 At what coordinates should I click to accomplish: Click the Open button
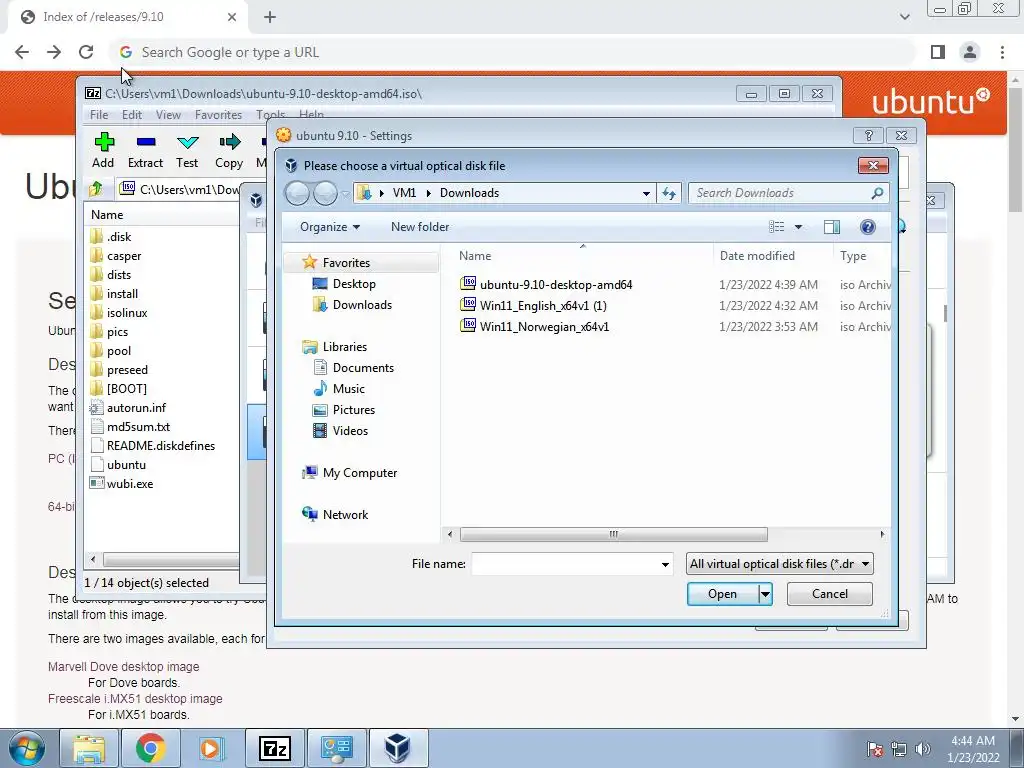tap(722, 594)
